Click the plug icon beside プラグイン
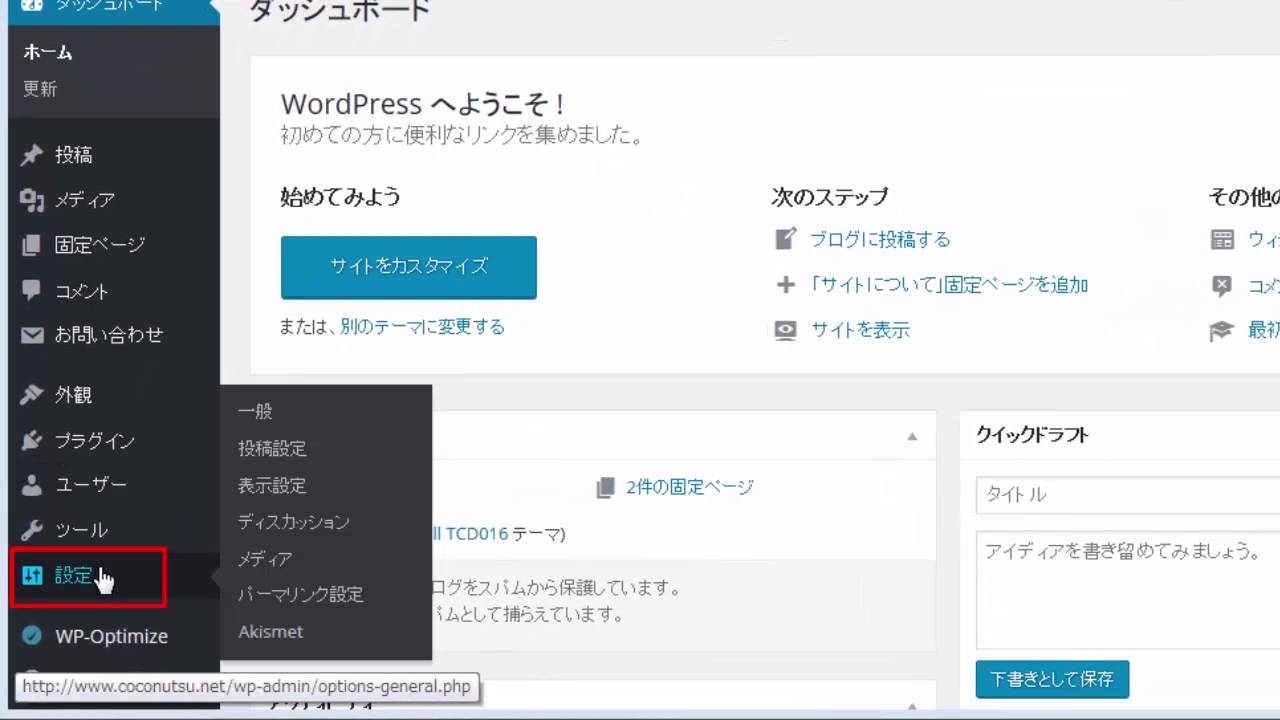This screenshot has height=720, width=1280. (x=32, y=440)
